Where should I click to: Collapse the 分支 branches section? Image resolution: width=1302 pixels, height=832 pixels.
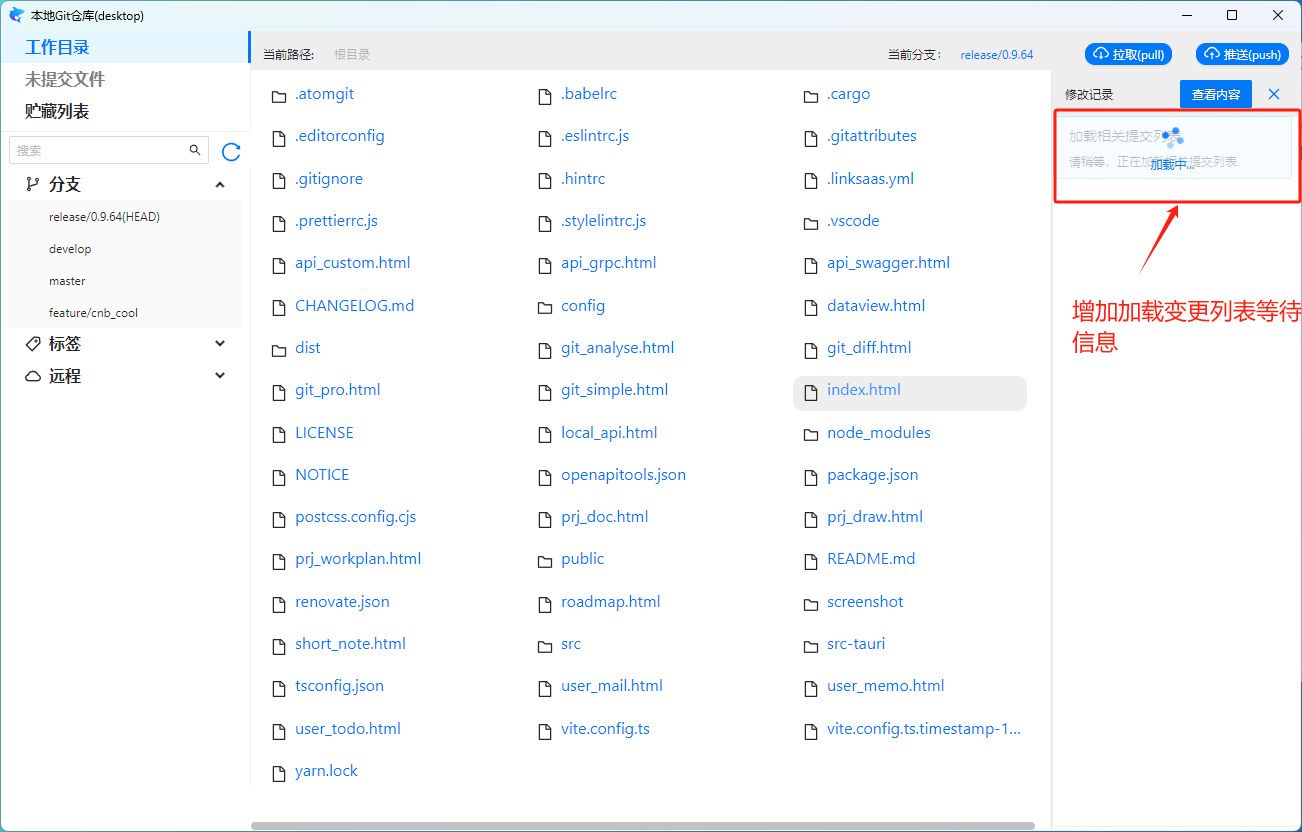(x=220, y=184)
